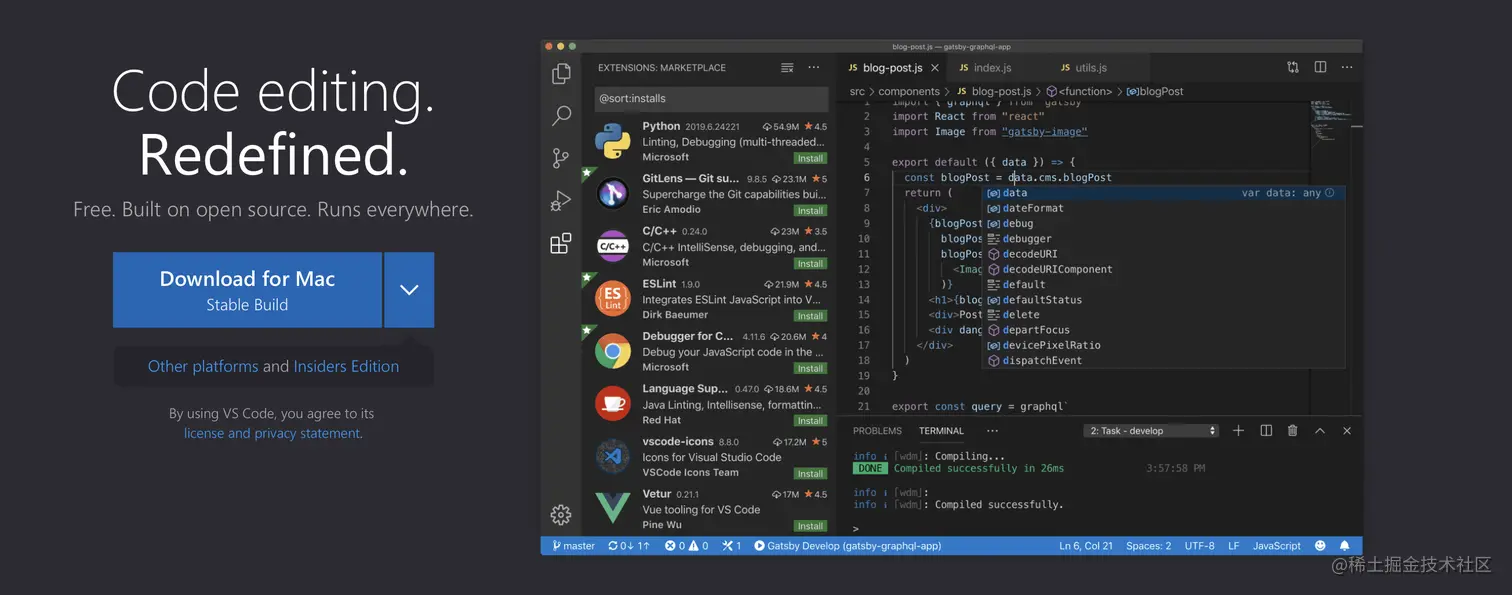The height and width of the screenshot is (595, 1512).
Task: Open the Other platforms link
Action: point(203,366)
